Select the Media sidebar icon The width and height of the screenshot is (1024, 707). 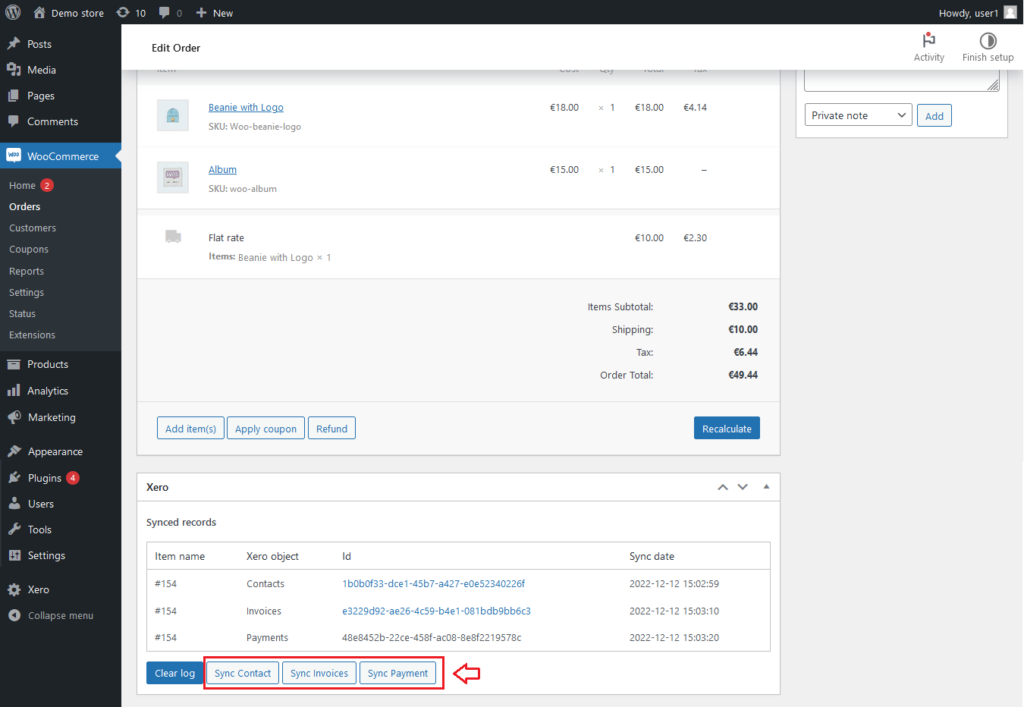point(15,67)
